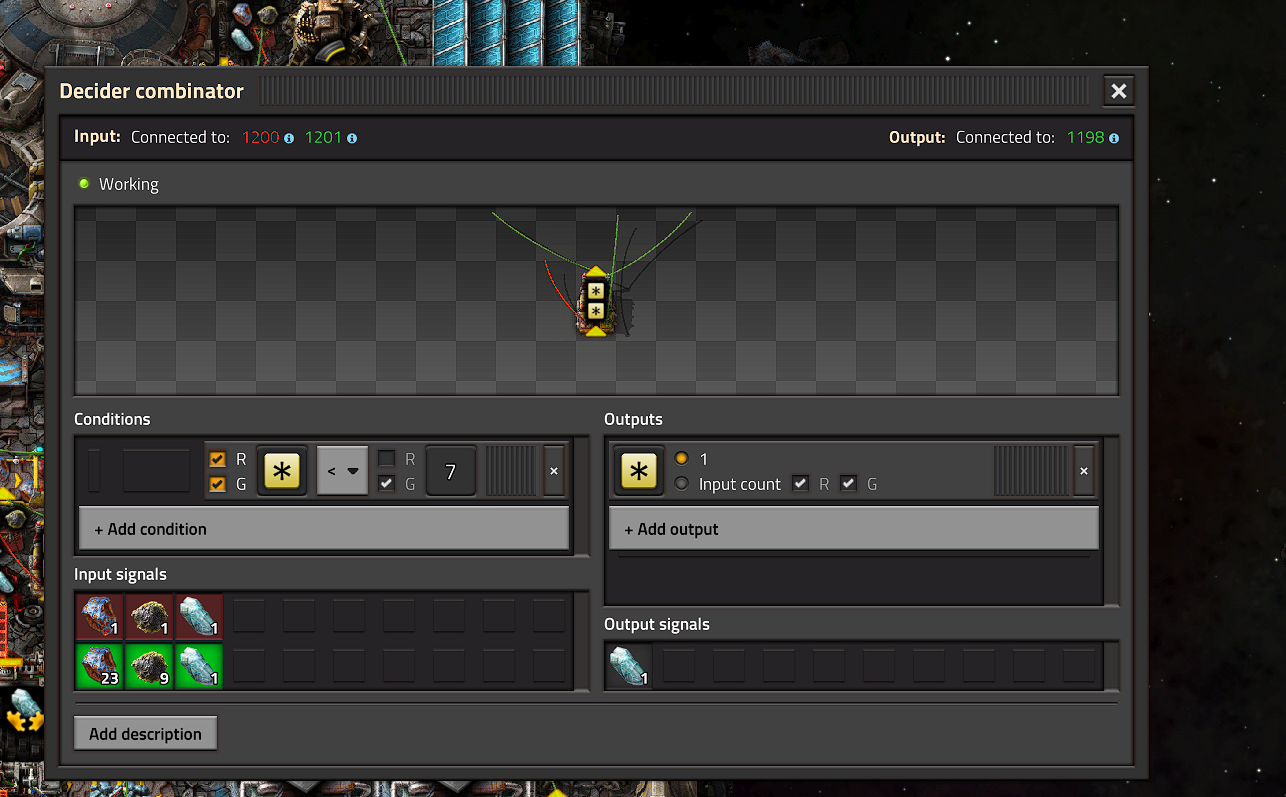This screenshot has height=797, width=1286.
Task: Toggle output Input count R checkbox
Action: [x=800, y=484]
